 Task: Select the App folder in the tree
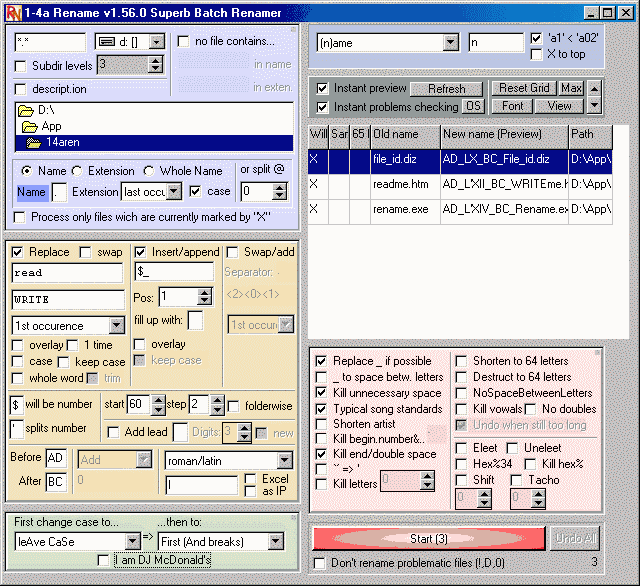point(41,127)
